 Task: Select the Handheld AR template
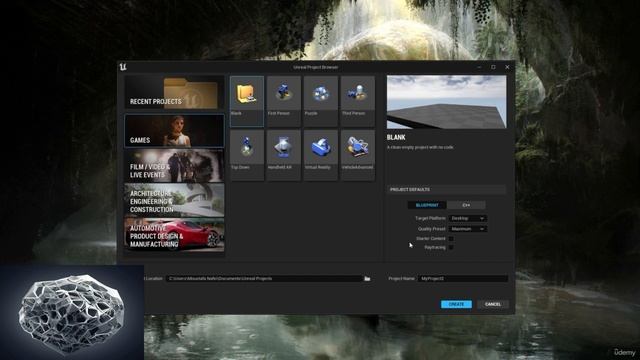(x=284, y=155)
